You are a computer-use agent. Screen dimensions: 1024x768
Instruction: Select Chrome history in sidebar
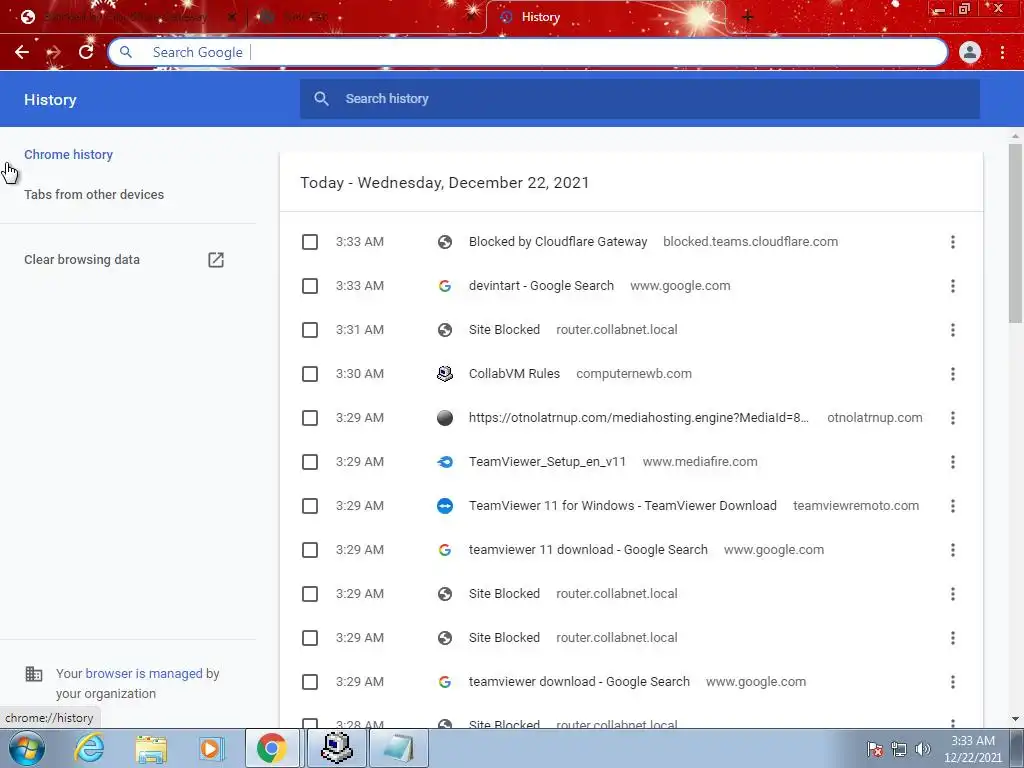[x=69, y=155]
